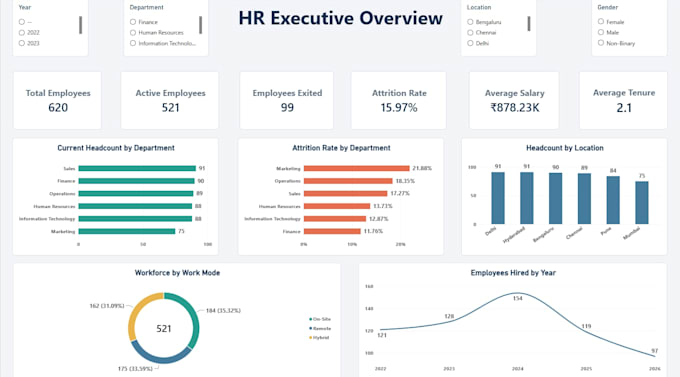The width and height of the screenshot is (680, 377).
Task: Click the 97 data point for 2026
Action: [654, 356]
